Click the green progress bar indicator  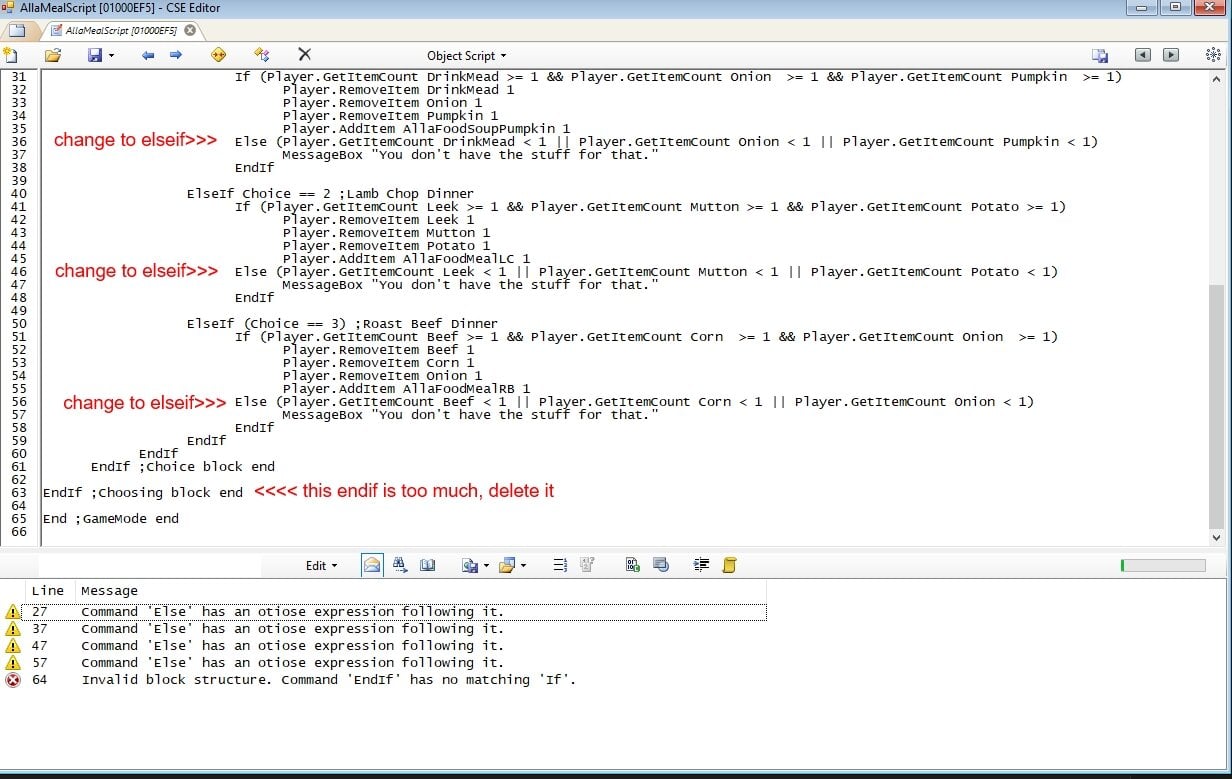1163,566
